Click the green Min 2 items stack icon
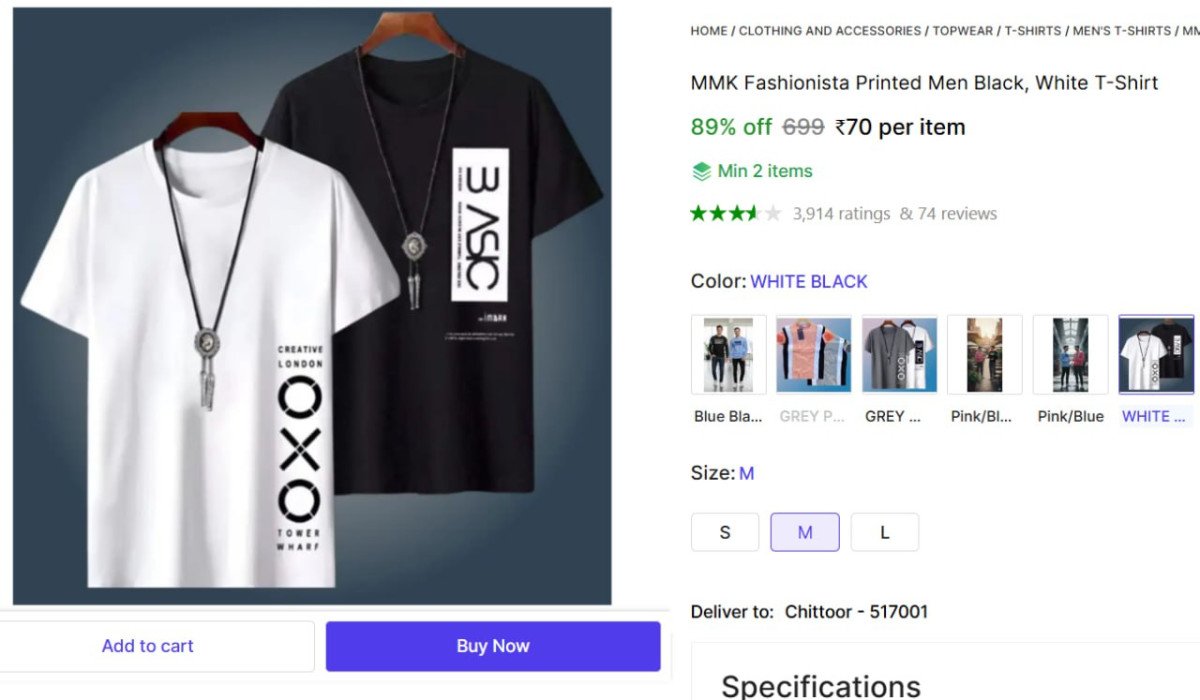This screenshot has height=700, width=1200. point(702,171)
